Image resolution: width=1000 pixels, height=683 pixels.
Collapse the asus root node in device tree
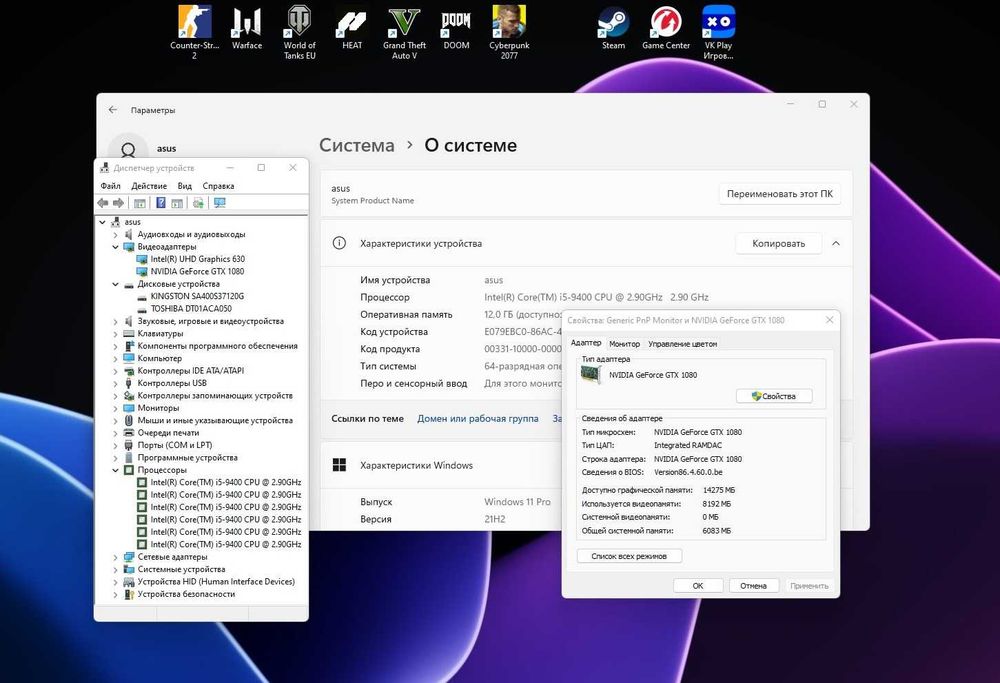103,222
